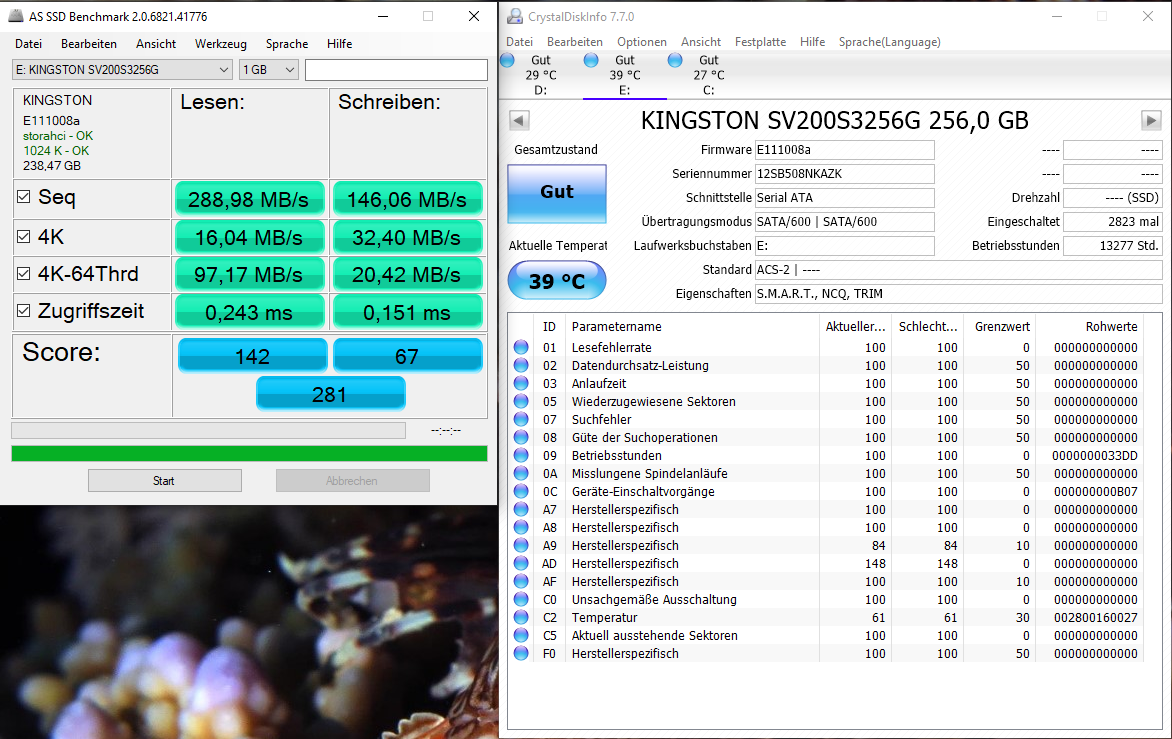
Task: Click the green overall progress bar
Action: [249, 454]
